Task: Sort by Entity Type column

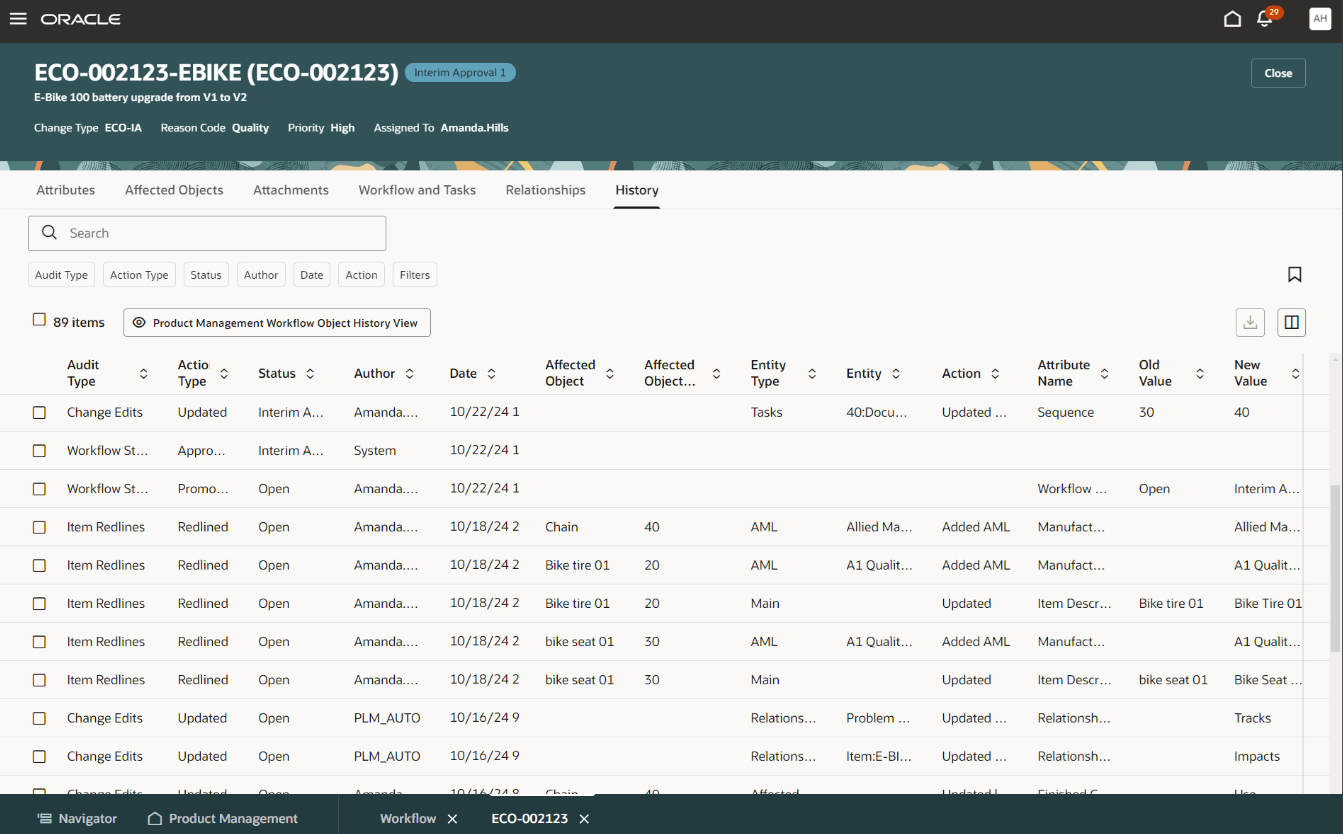Action: [812, 373]
